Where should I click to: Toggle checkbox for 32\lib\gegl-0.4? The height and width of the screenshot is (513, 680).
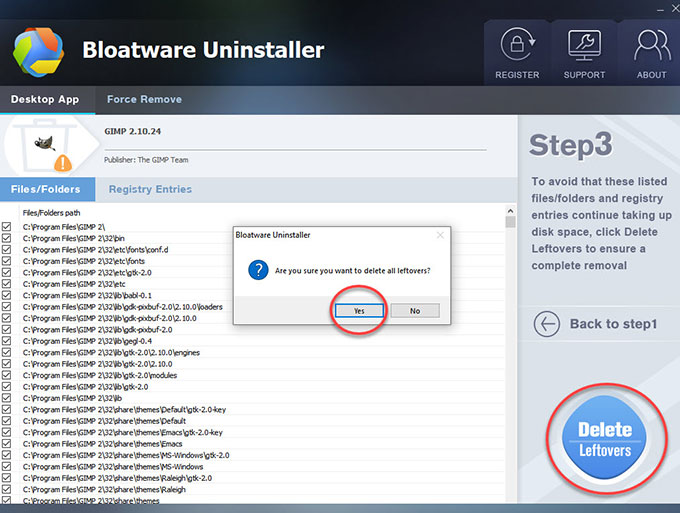click(7, 341)
